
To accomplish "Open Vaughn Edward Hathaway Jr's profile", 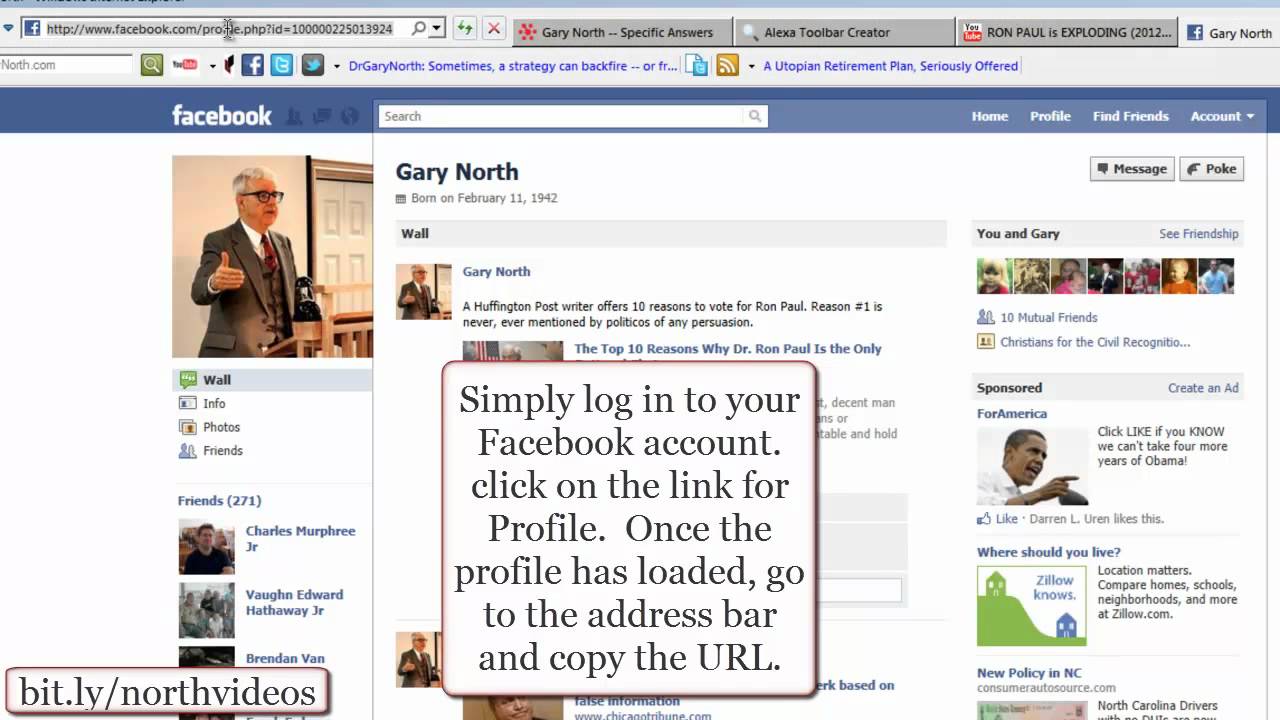I will pos(294,602).
